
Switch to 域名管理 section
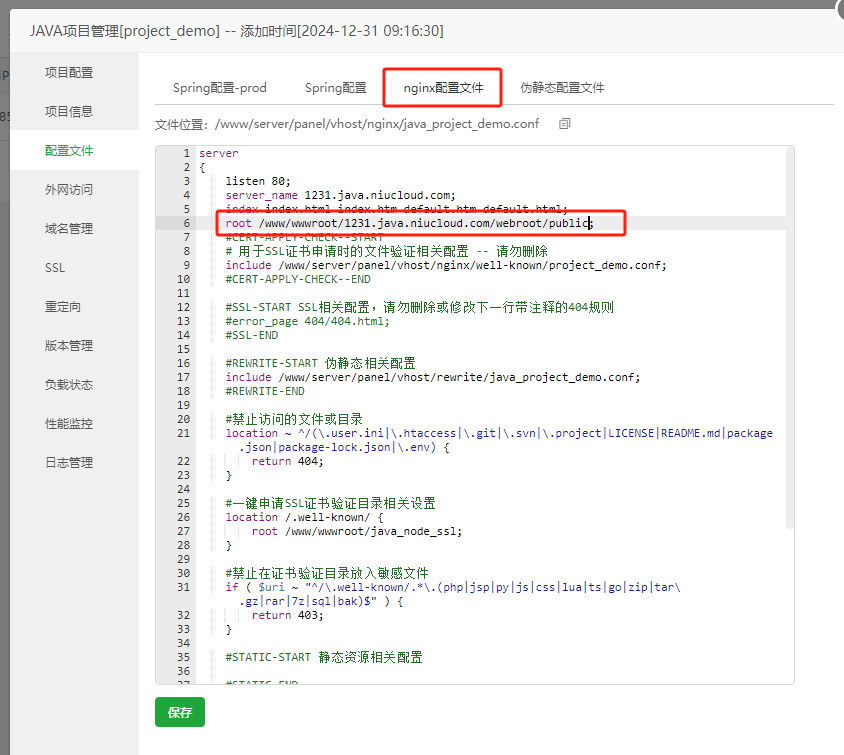69,228
